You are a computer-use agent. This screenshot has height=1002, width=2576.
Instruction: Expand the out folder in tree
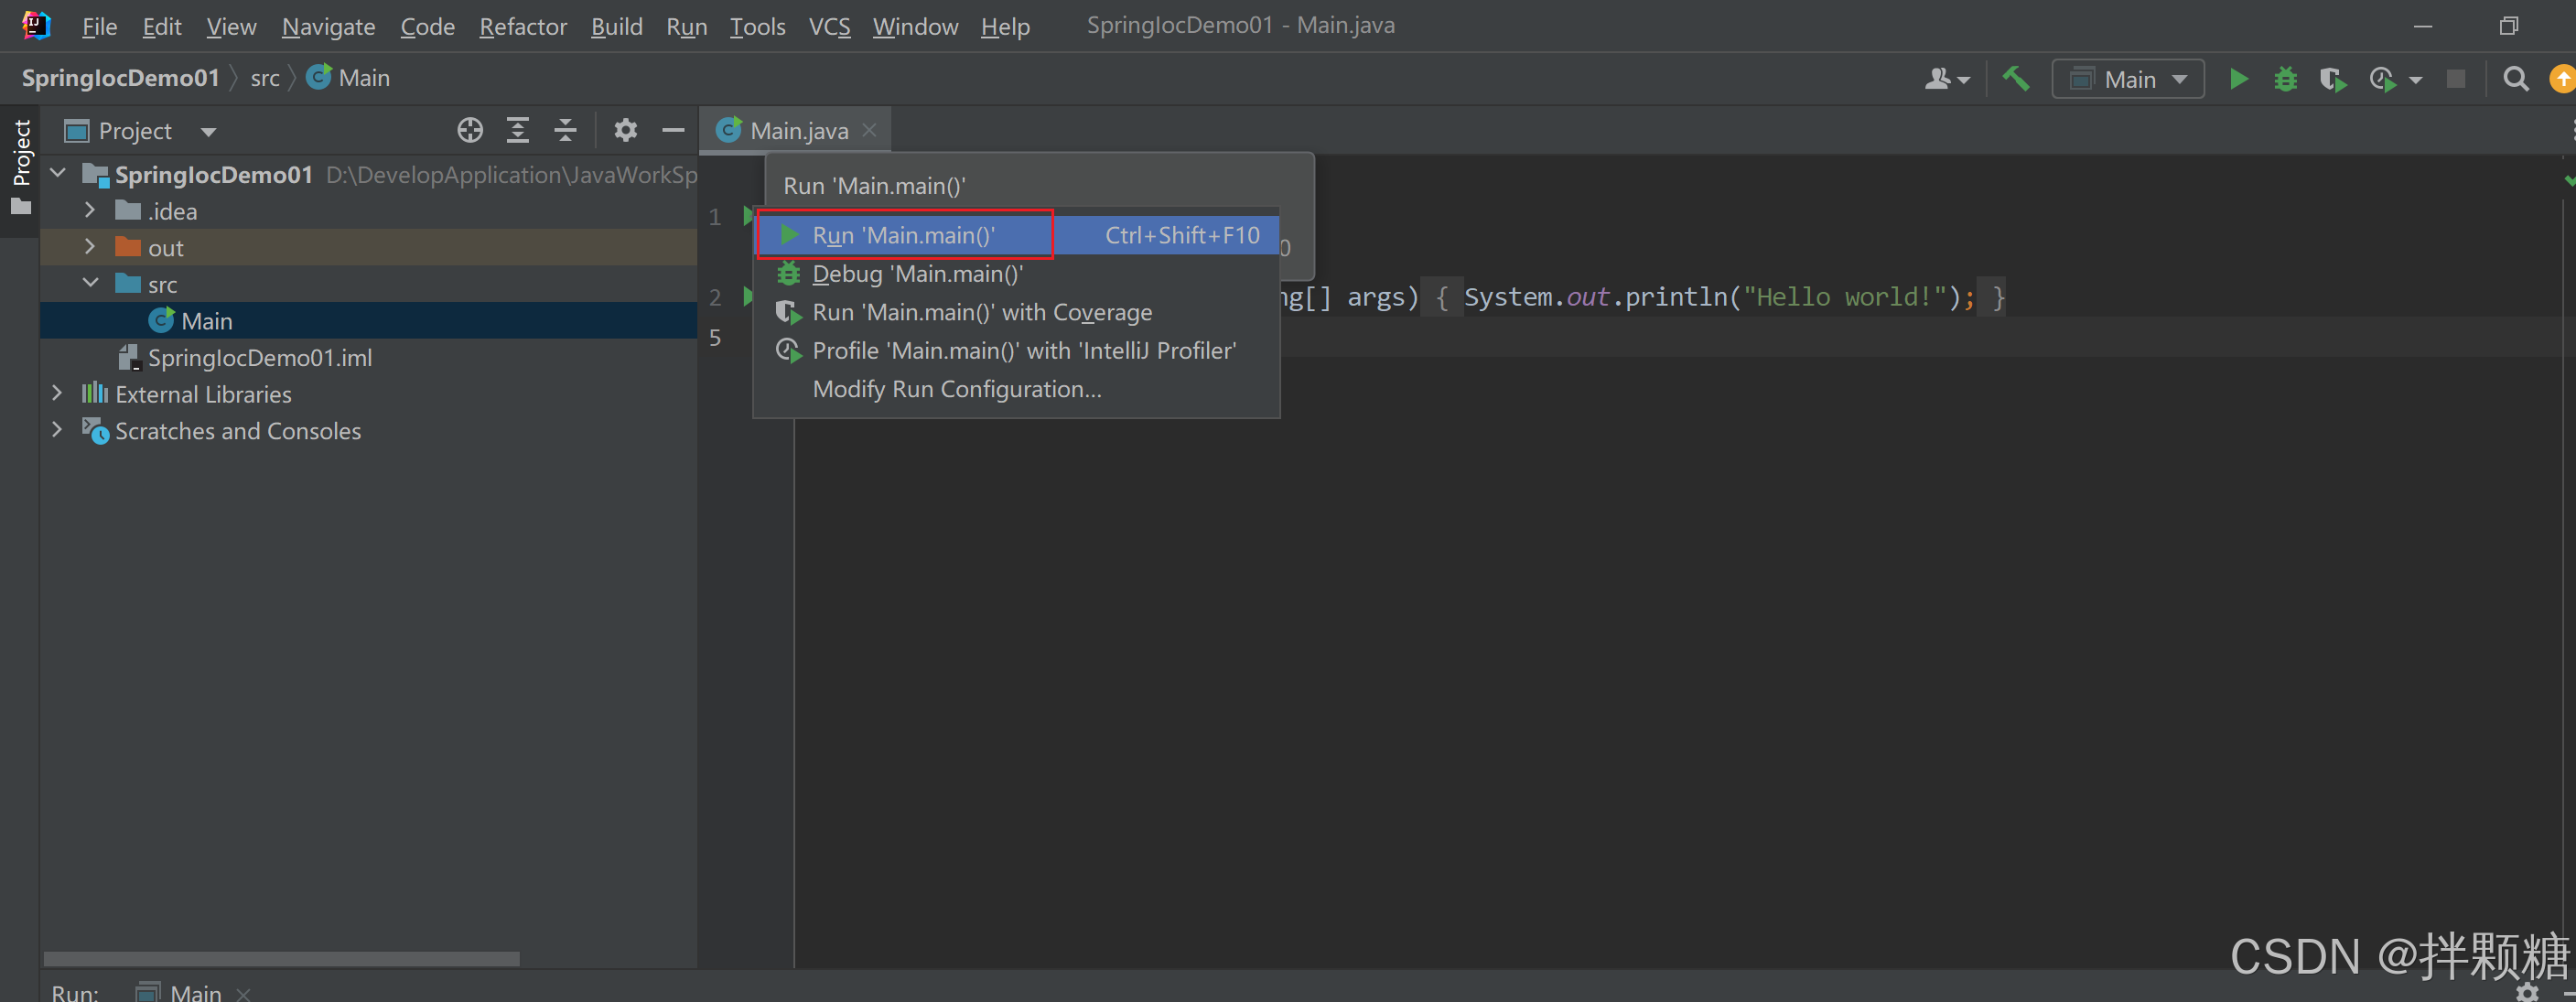point(90,247)
